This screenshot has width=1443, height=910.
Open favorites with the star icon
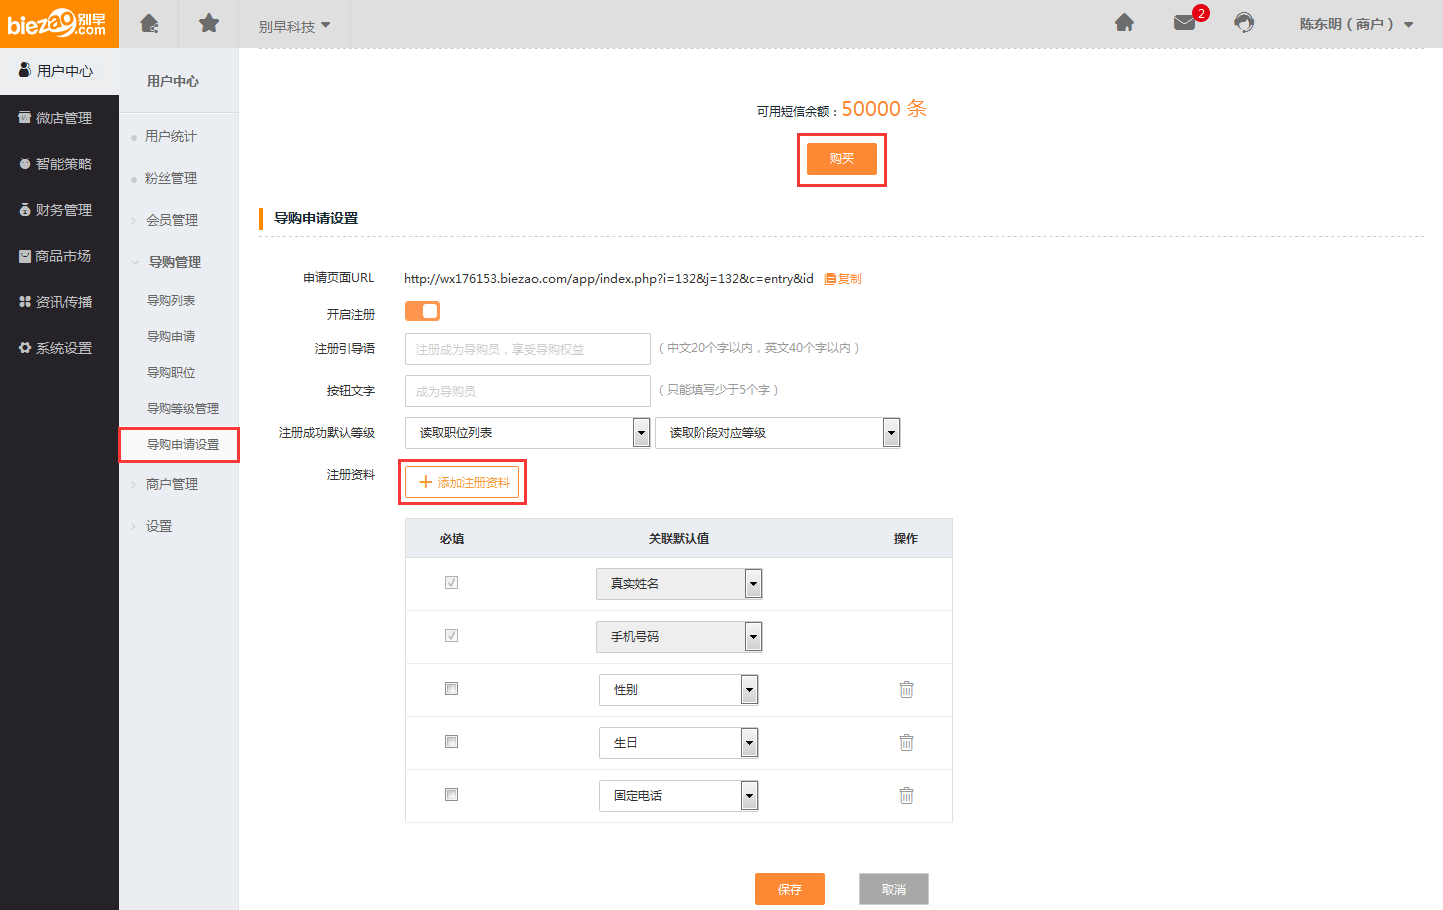tap(208, 23)
